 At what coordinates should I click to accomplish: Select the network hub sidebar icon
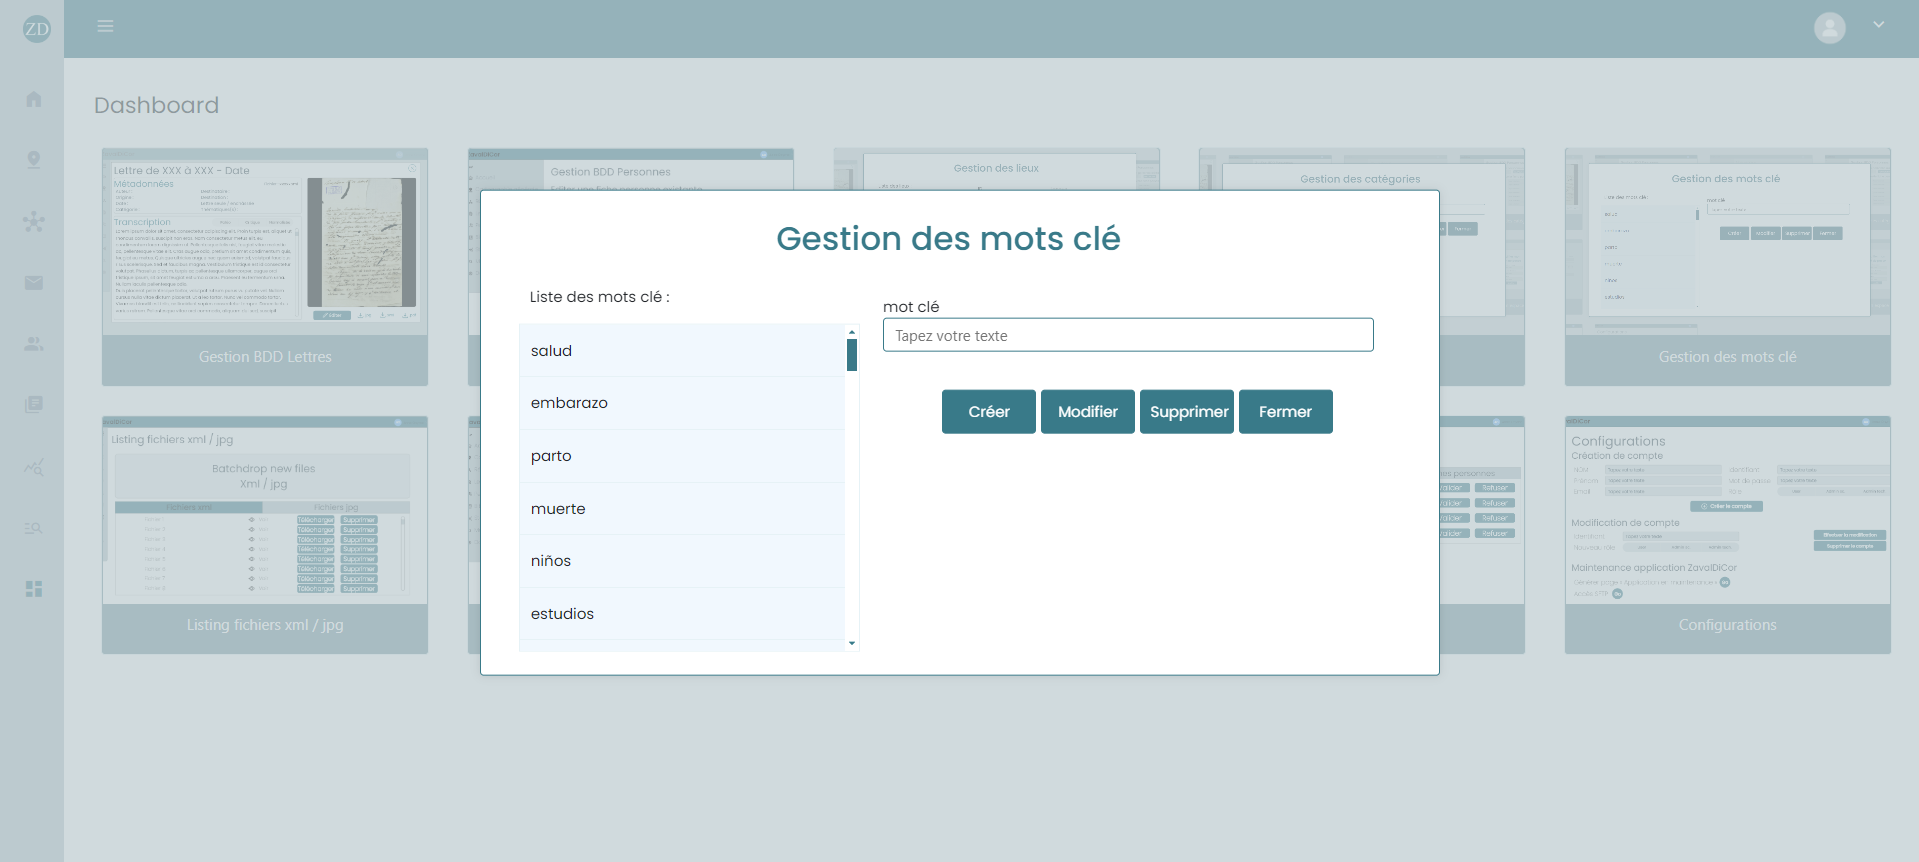[34, 221]
